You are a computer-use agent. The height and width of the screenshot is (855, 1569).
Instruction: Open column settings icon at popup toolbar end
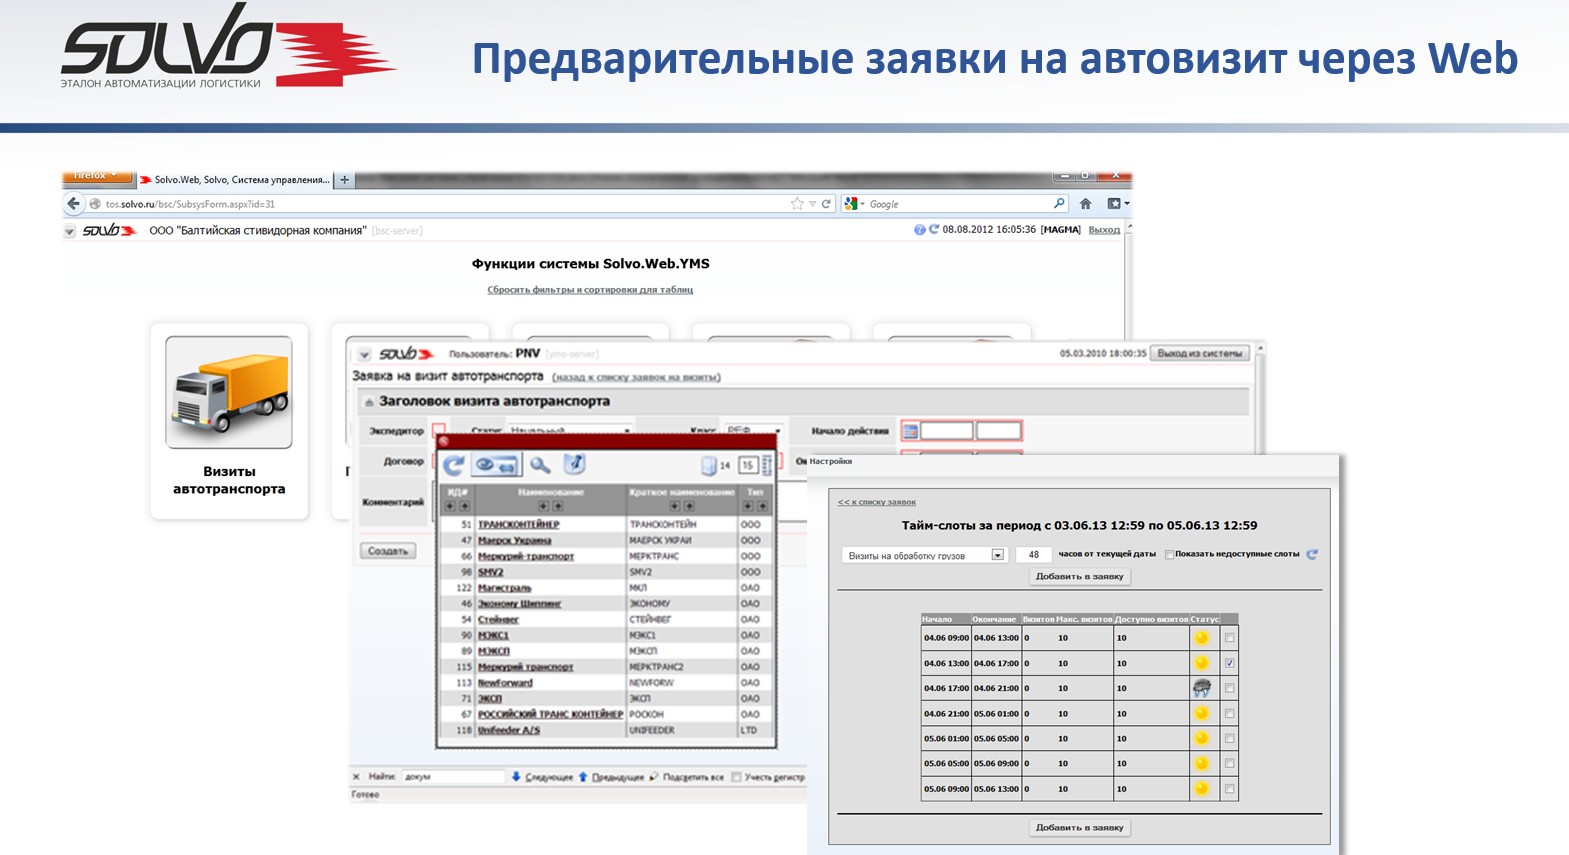tap(767, 465)
